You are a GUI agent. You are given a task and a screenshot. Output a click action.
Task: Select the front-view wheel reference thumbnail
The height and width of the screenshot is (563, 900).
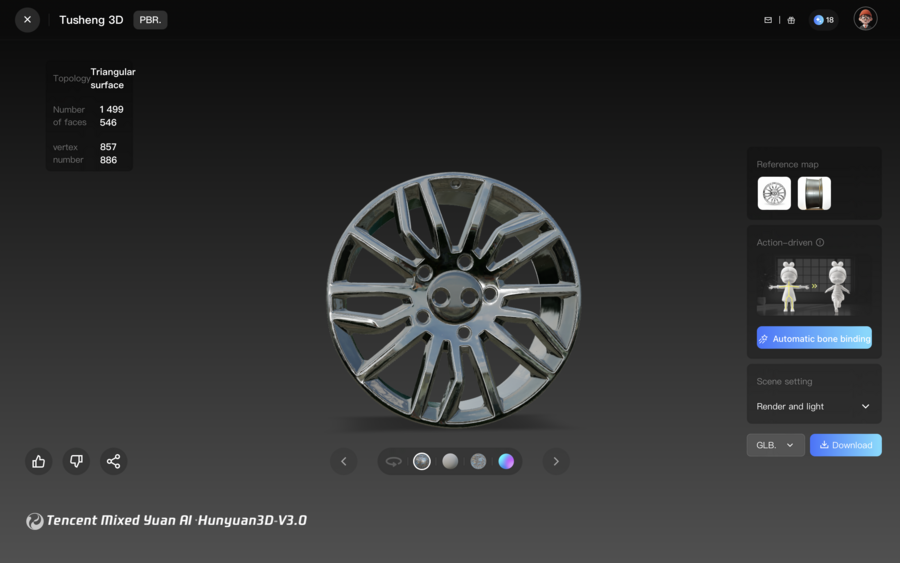774,193
